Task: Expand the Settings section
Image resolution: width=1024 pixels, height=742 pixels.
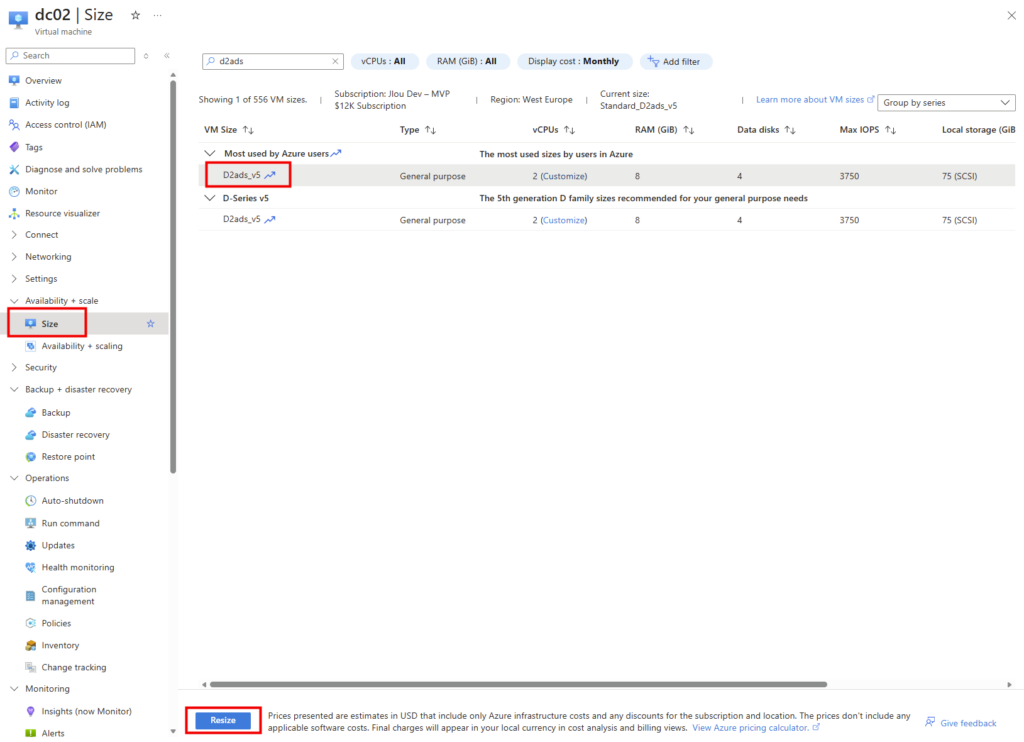Action: click(x=14, y=279)
